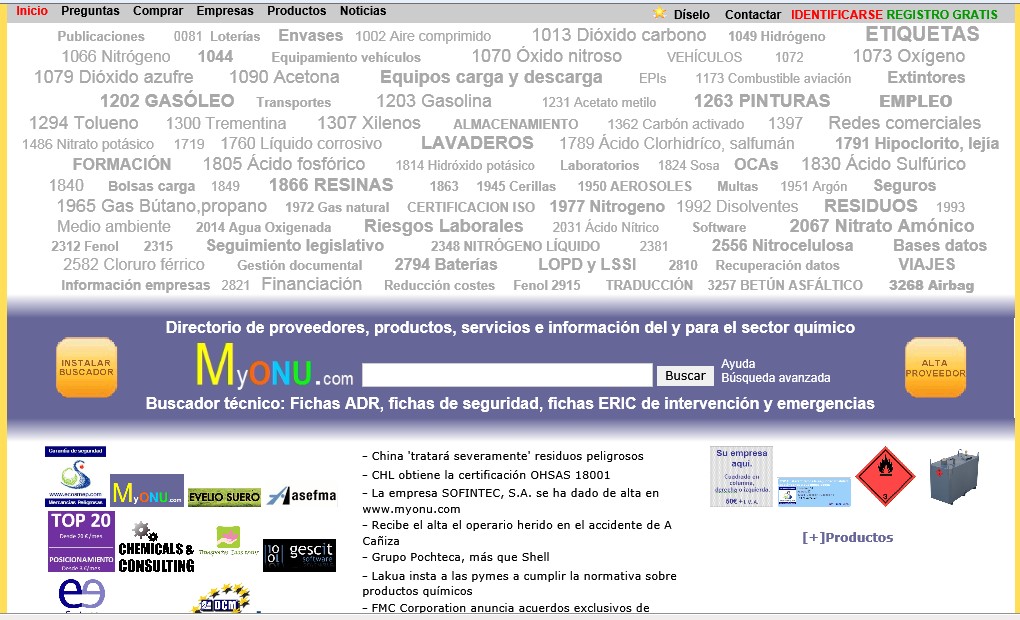Focus the MyONU search text field
This screenshot has height=620, width=1020.
507,376
